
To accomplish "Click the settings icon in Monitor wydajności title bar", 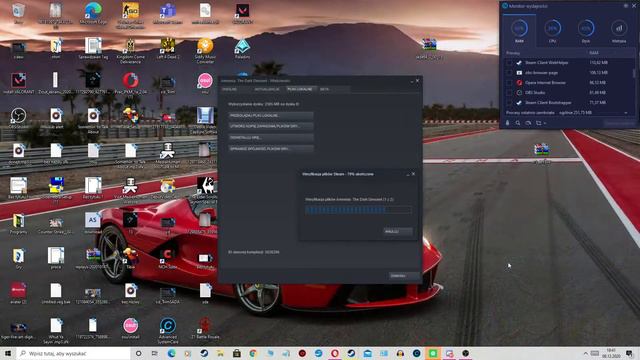I will (626, 6).
